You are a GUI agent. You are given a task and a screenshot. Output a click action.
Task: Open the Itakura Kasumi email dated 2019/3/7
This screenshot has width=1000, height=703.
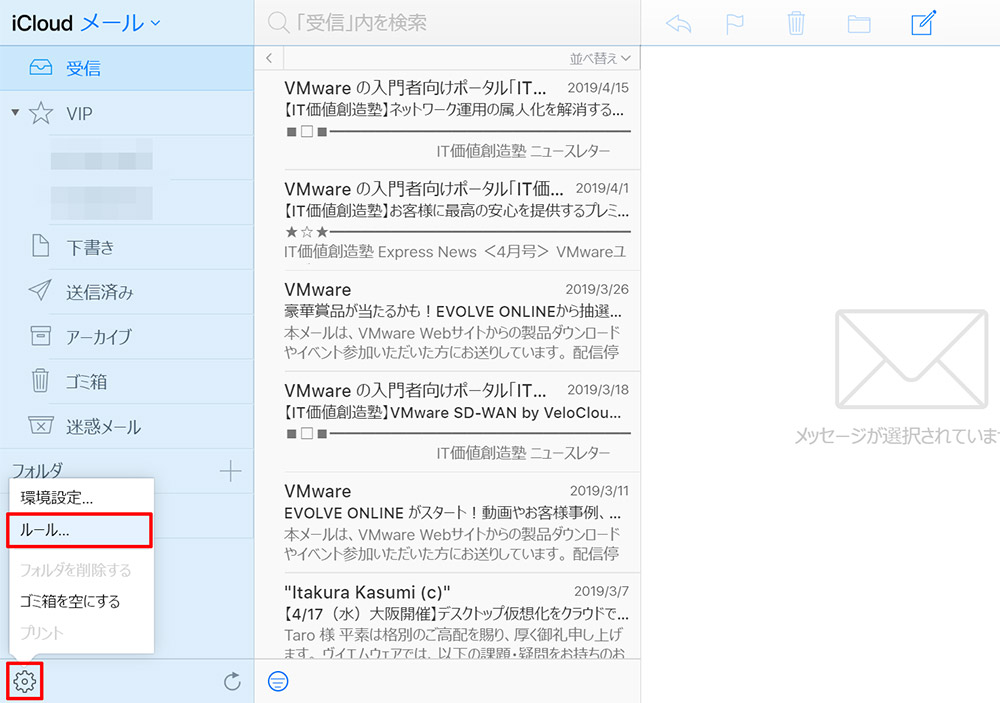448,616
